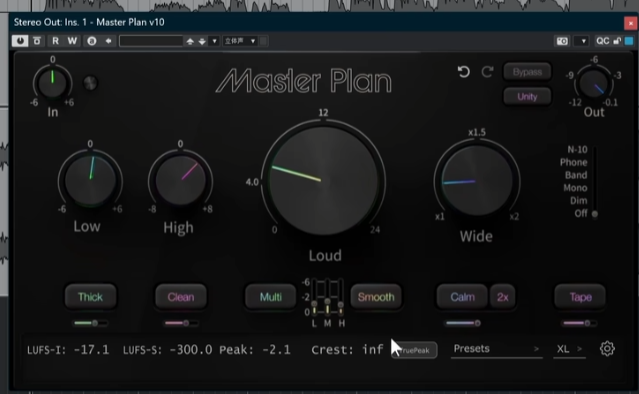
Task: Enable Write automation (W) button
Action: pyautogui.click(x=72, y=41)
